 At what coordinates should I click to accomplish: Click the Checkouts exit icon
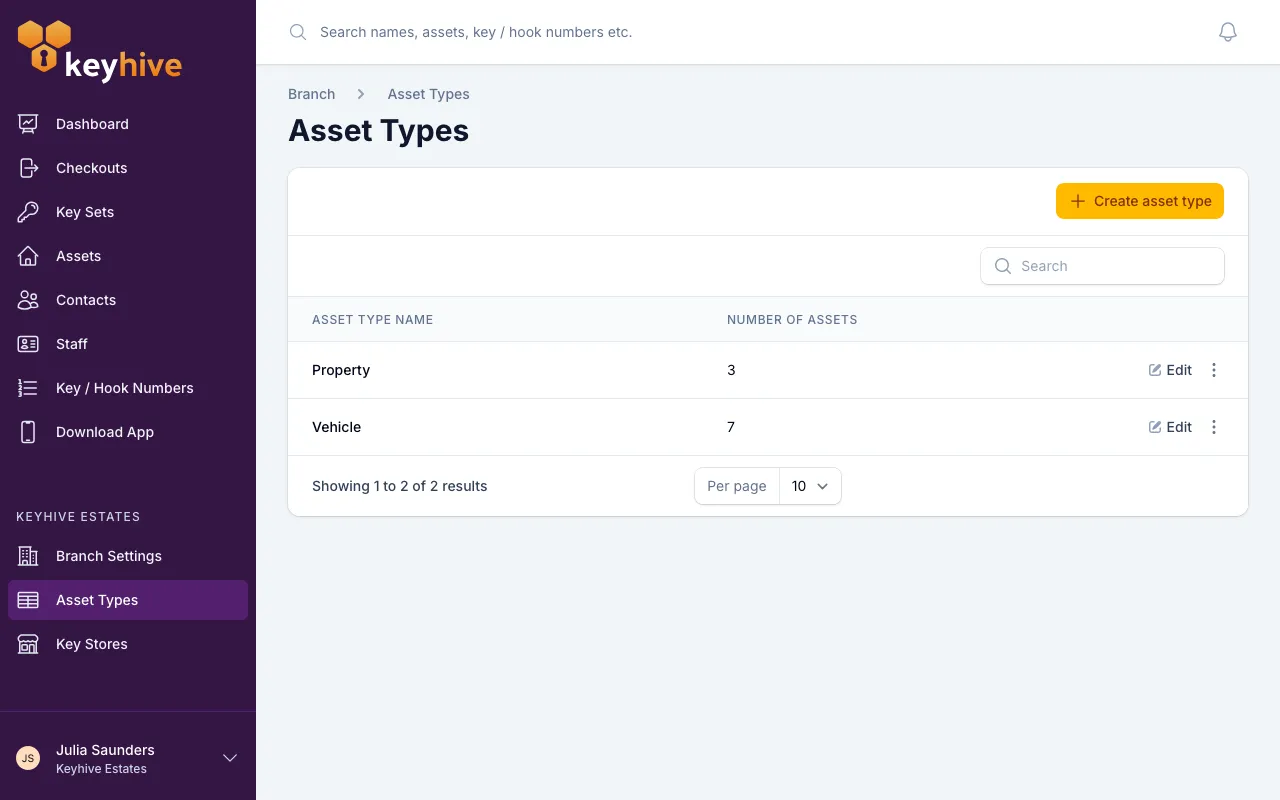28,168
